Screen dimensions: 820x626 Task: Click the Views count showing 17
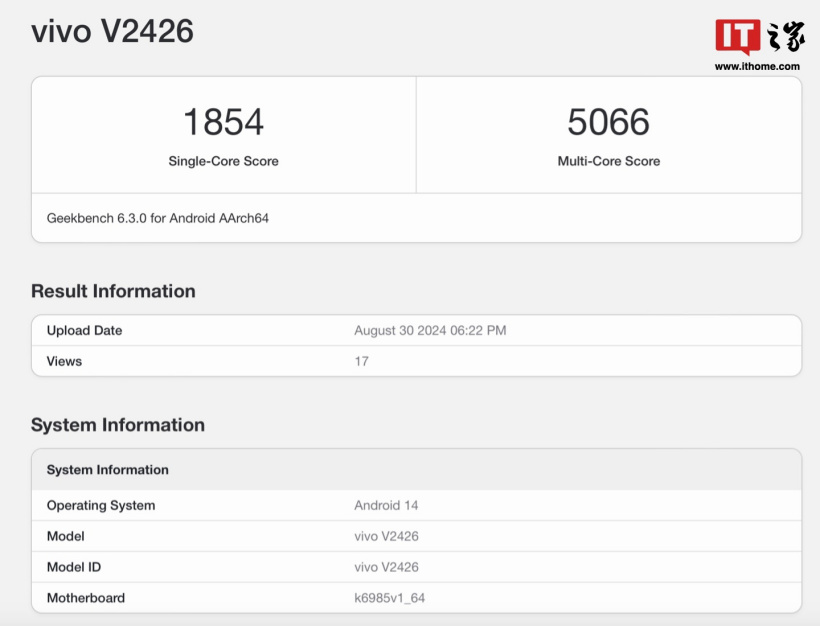pos(361,361)
